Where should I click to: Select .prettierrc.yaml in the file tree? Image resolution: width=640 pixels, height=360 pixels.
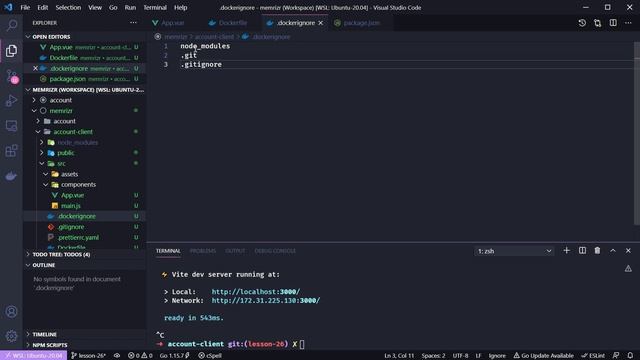(x=78, y=237)
